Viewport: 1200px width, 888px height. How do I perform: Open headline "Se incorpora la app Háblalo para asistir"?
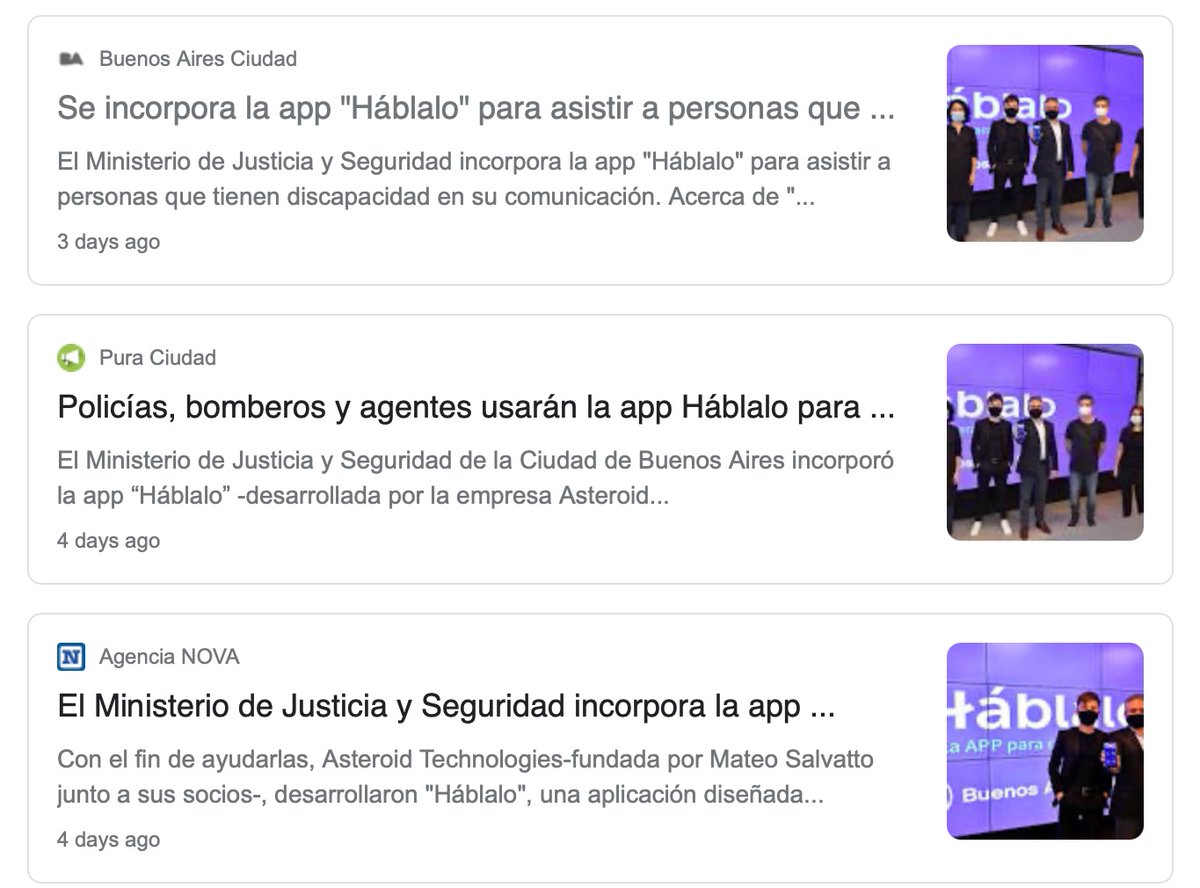pos(476,108)
